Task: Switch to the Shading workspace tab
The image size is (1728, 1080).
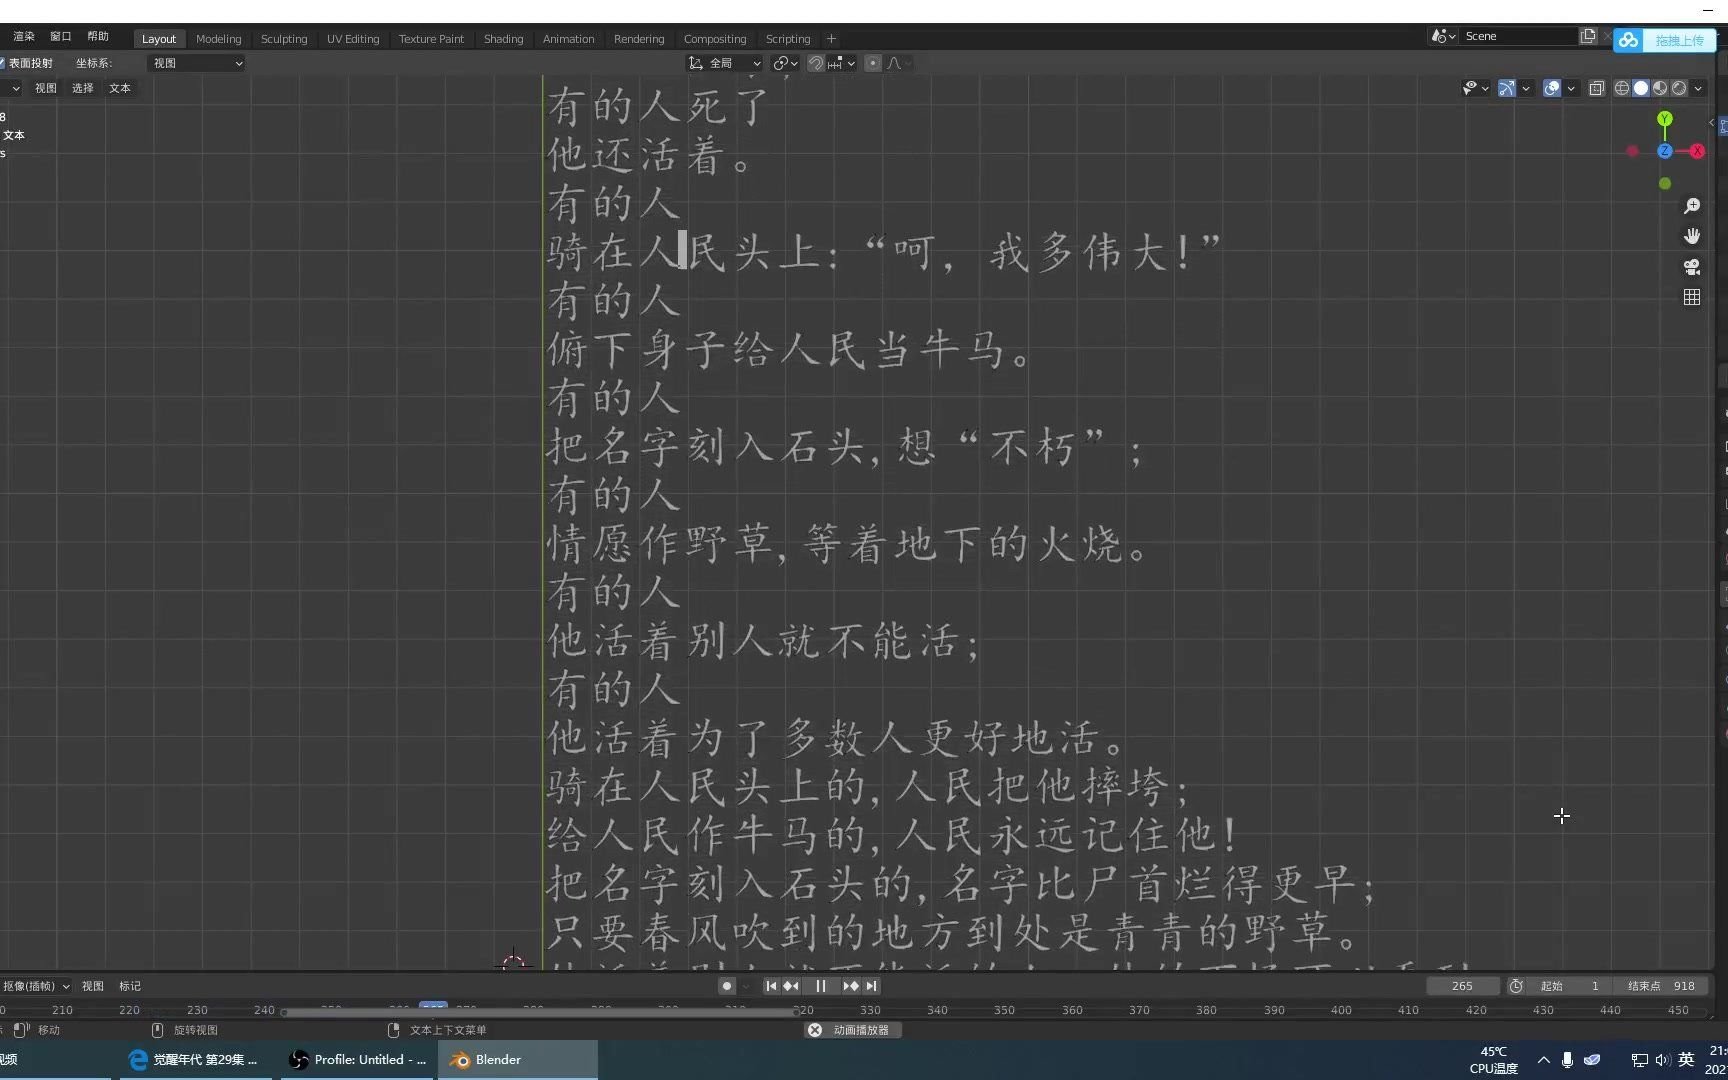Action: (503, 39)
